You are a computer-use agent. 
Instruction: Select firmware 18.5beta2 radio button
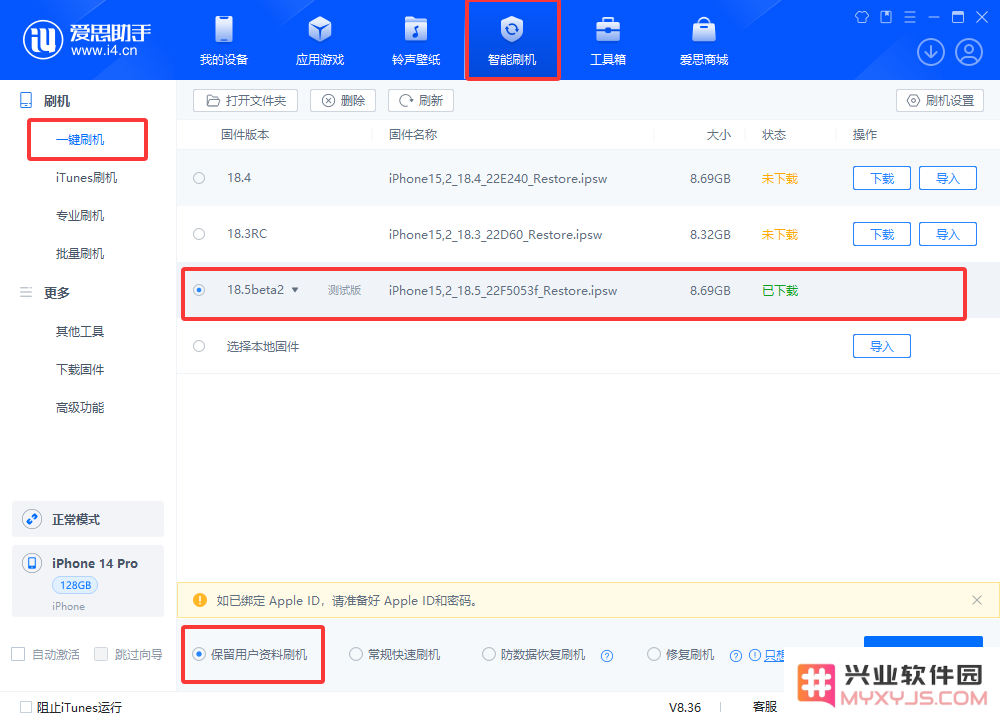click(x=199, y=290)
